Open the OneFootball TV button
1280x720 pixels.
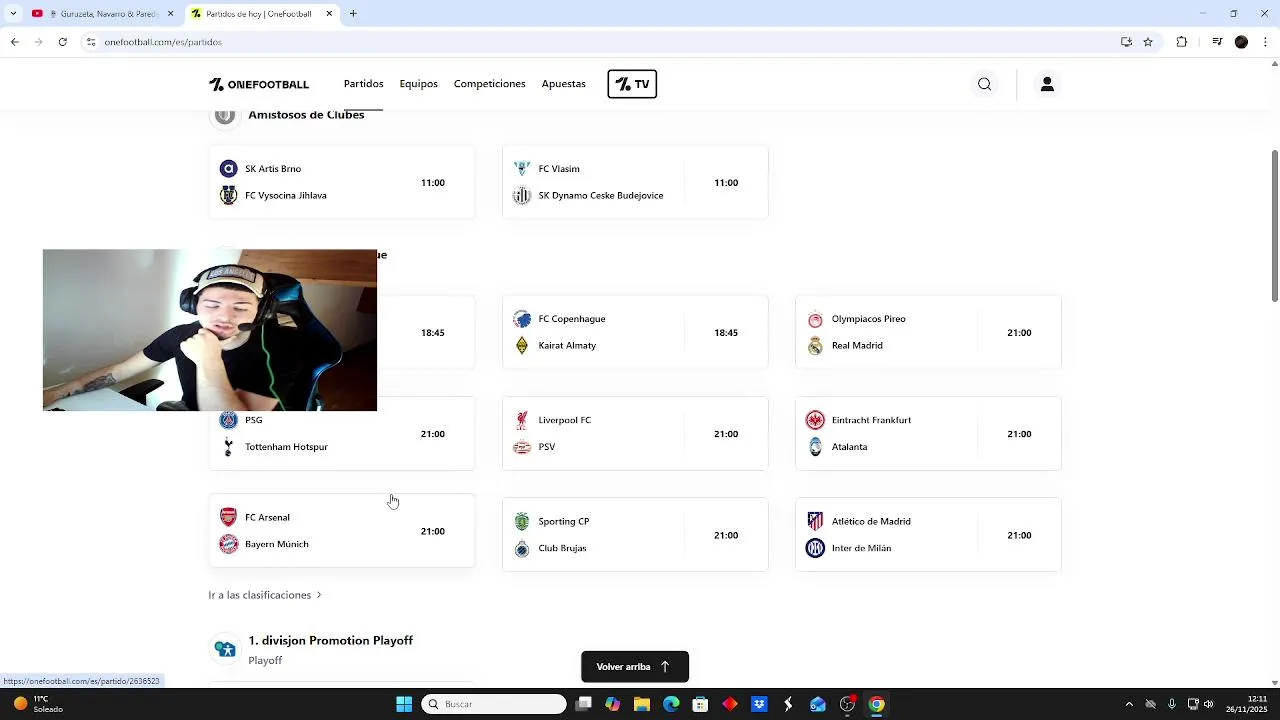click(632, 84)
